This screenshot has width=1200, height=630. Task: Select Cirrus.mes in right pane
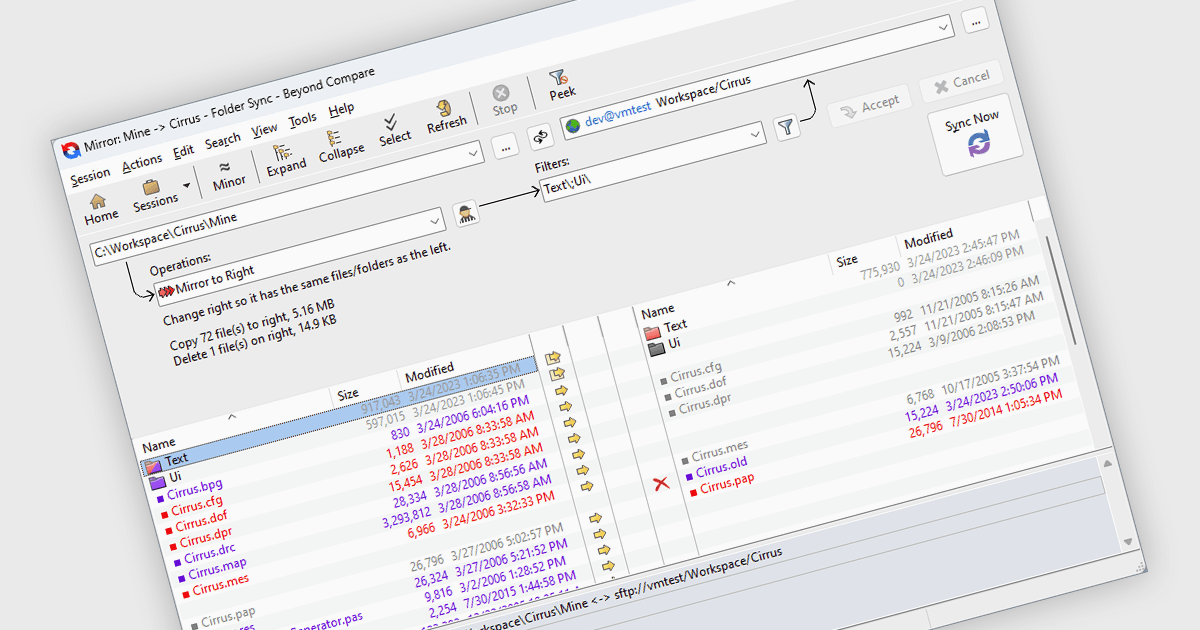coord(720,451)
